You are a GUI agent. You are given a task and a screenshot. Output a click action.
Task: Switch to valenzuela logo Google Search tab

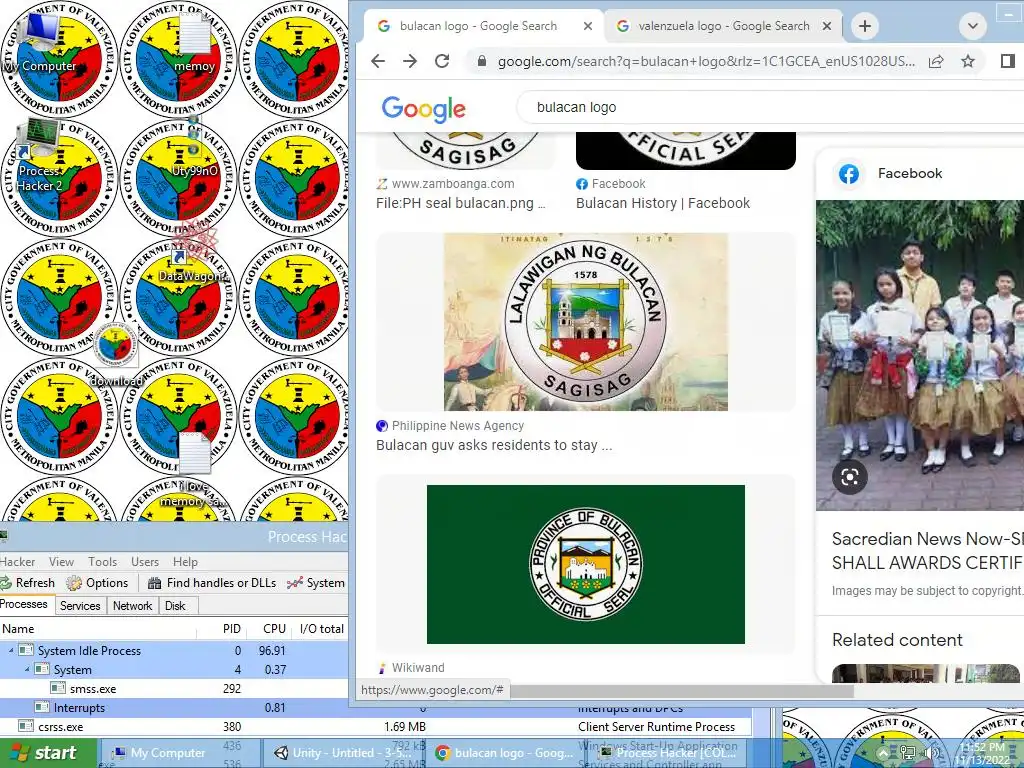pos(723,26)
